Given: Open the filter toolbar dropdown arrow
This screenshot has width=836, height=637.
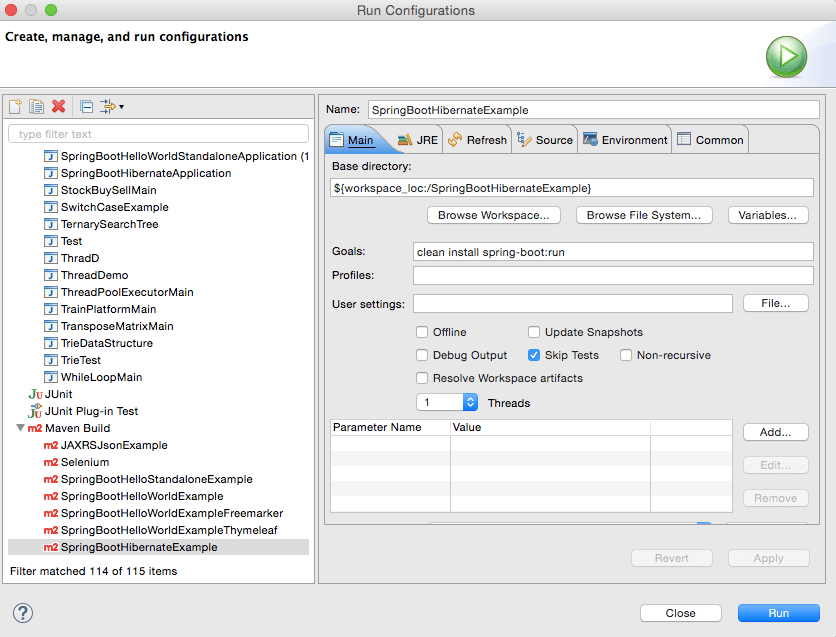Looking at the screenshot, I should [x=119, y=106].
